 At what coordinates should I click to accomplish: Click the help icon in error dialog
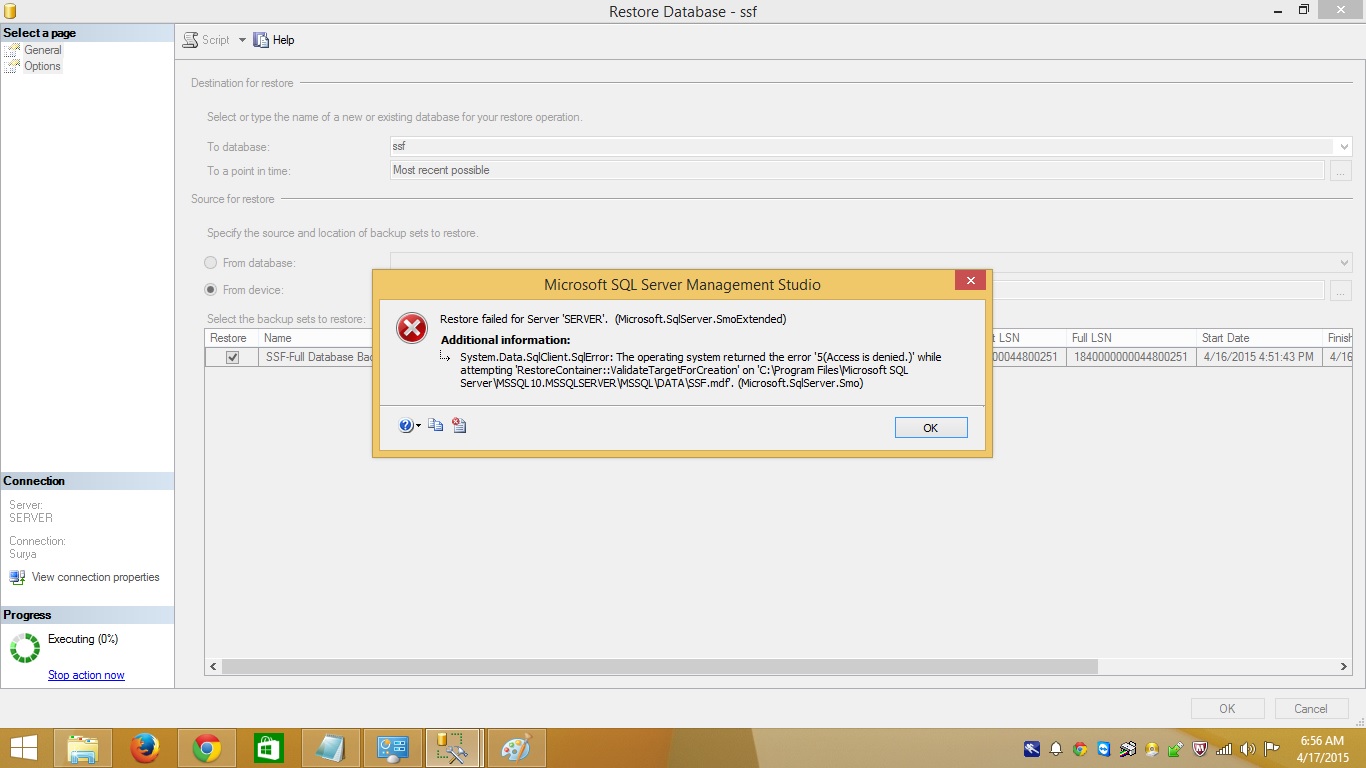406,426
